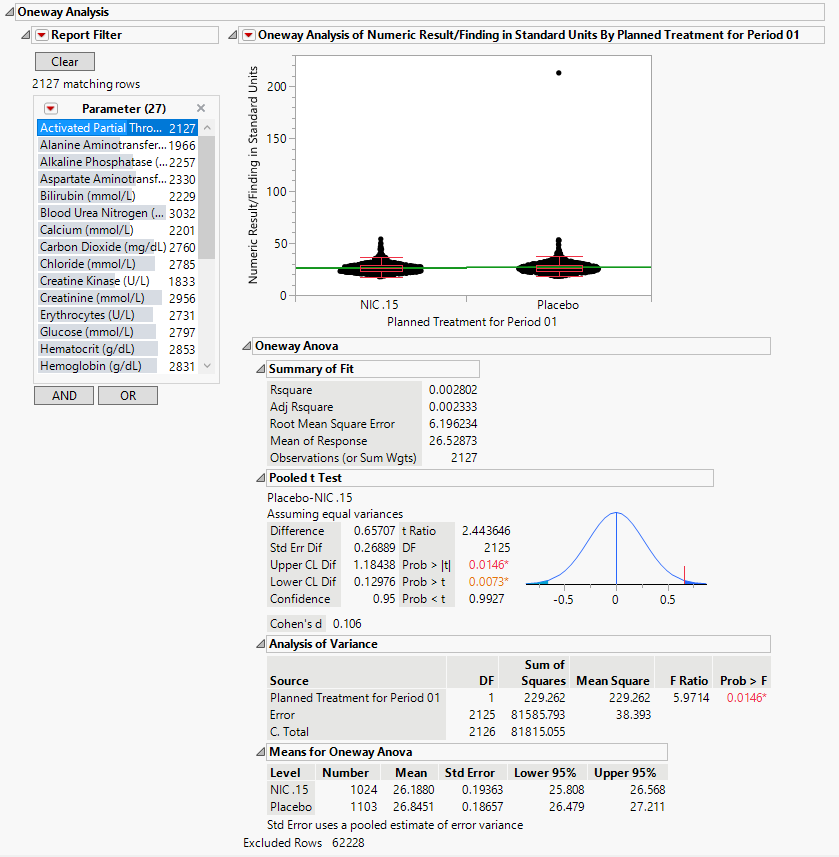Collapse the Report Filter section
The image size is (839, 857).
point(25,35)
